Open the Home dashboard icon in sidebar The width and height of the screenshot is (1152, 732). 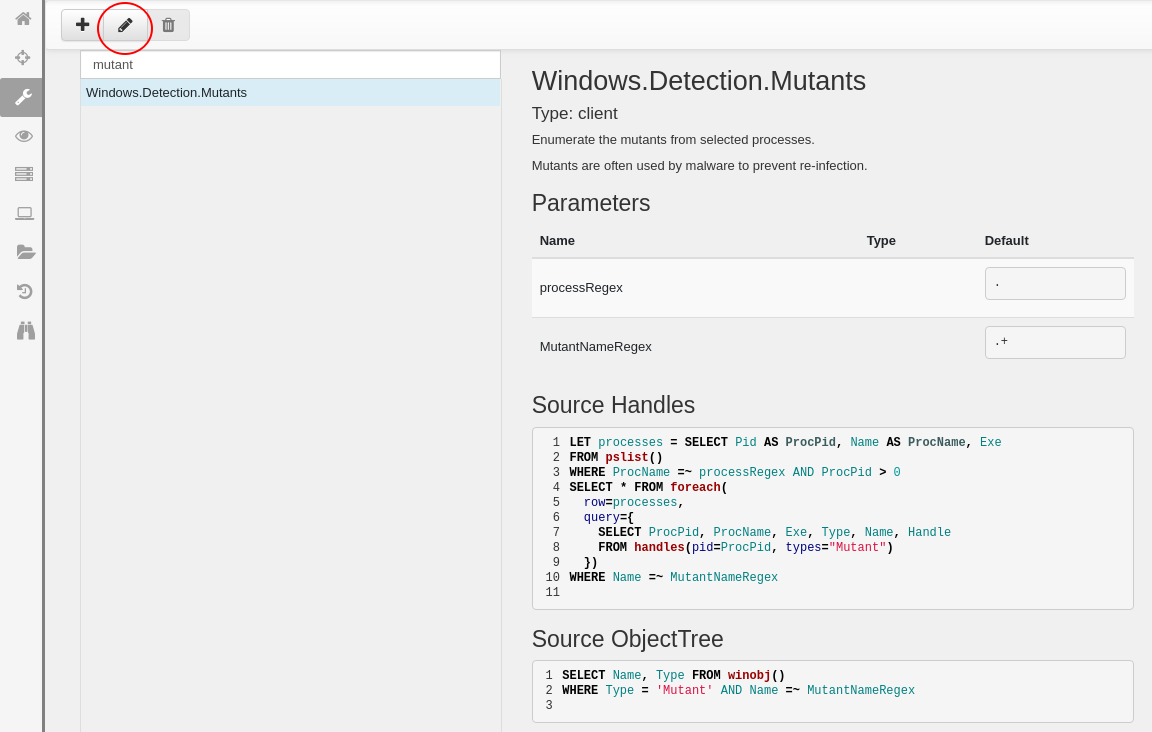click(23, 18)
